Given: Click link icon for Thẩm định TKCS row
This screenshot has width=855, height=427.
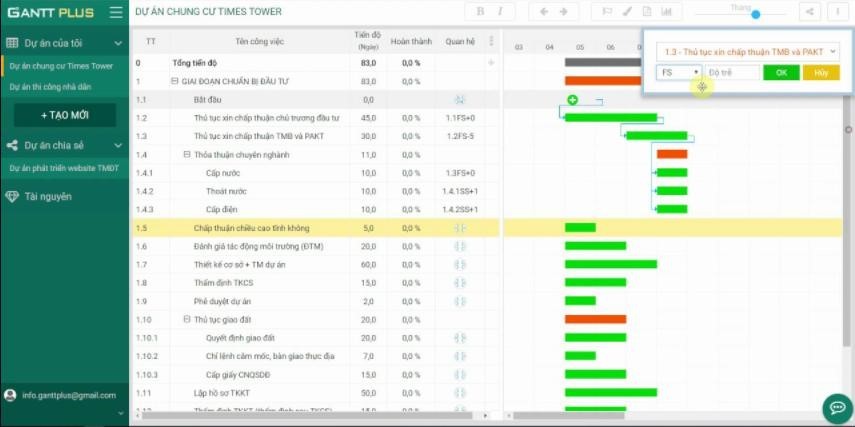Looking at the screenshot, I should click(x=460, y=283).
